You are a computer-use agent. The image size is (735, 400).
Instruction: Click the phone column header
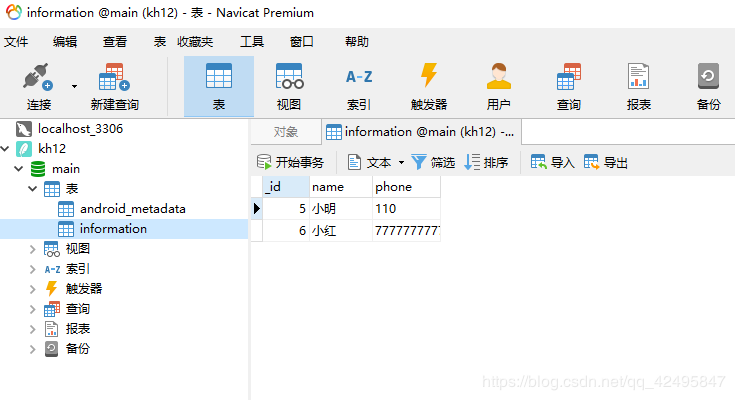click(x=393, y=187)
